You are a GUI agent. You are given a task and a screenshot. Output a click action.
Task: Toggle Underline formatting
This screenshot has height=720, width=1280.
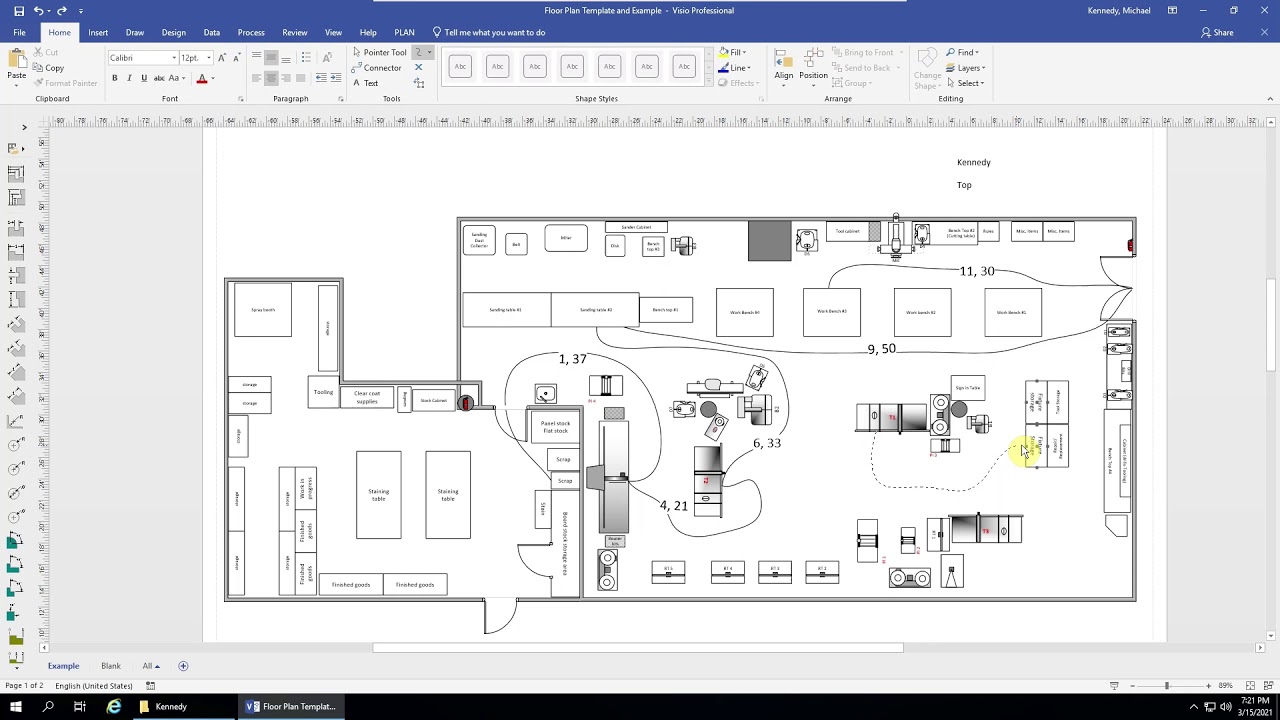click(x=143, y=78)
